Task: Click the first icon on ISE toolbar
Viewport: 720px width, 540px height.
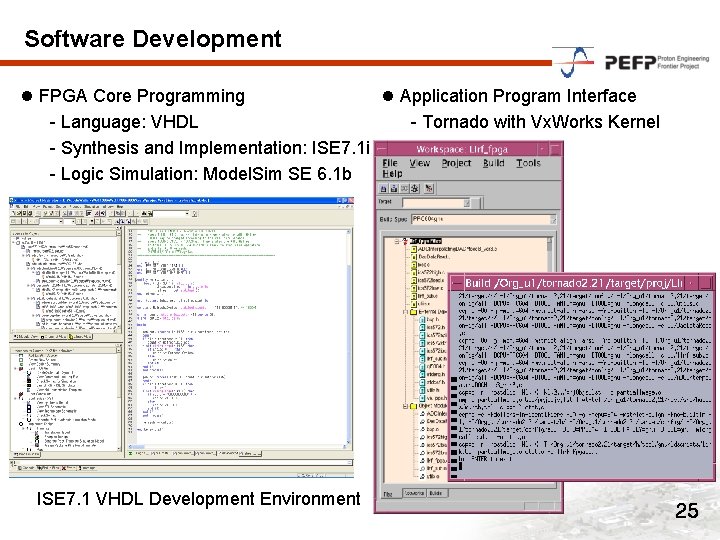Action: [x=14, y=214]
